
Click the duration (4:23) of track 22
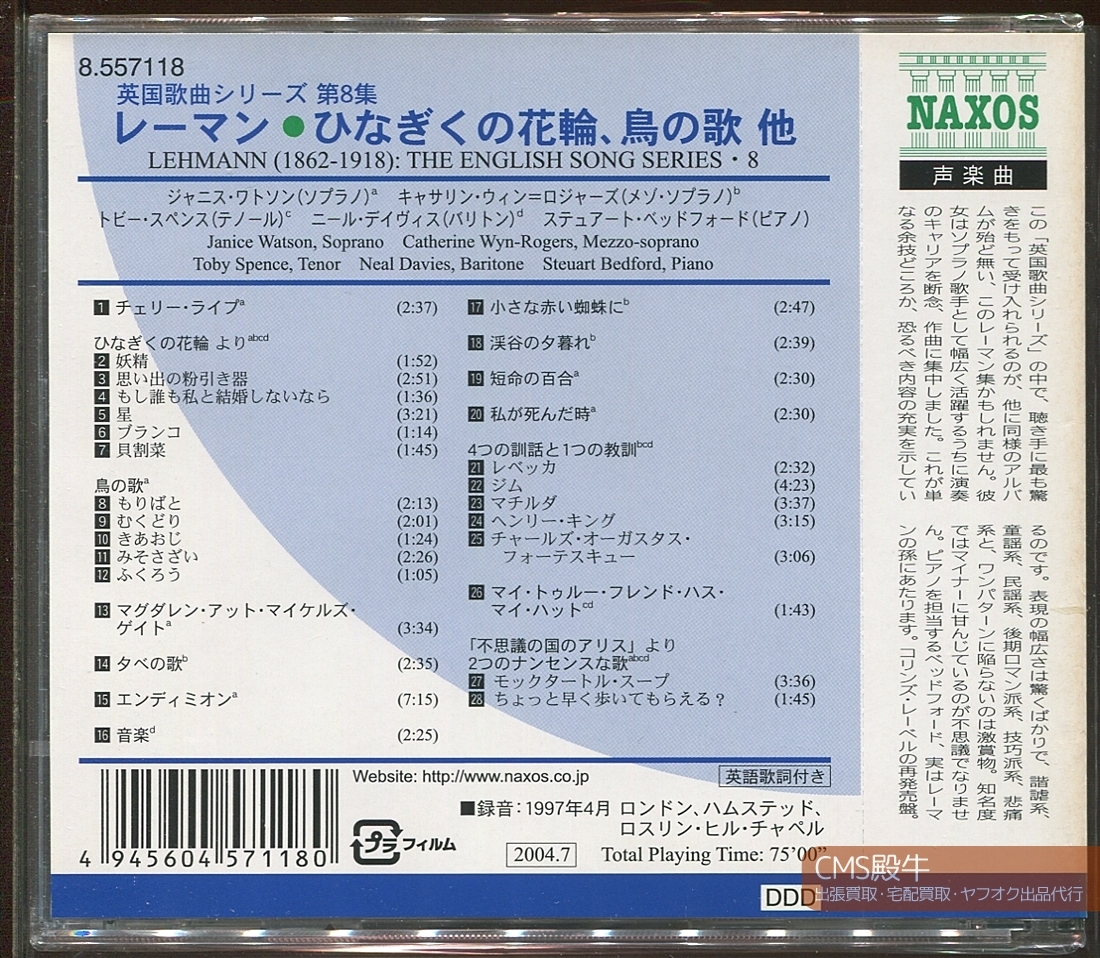coord(794,486)
